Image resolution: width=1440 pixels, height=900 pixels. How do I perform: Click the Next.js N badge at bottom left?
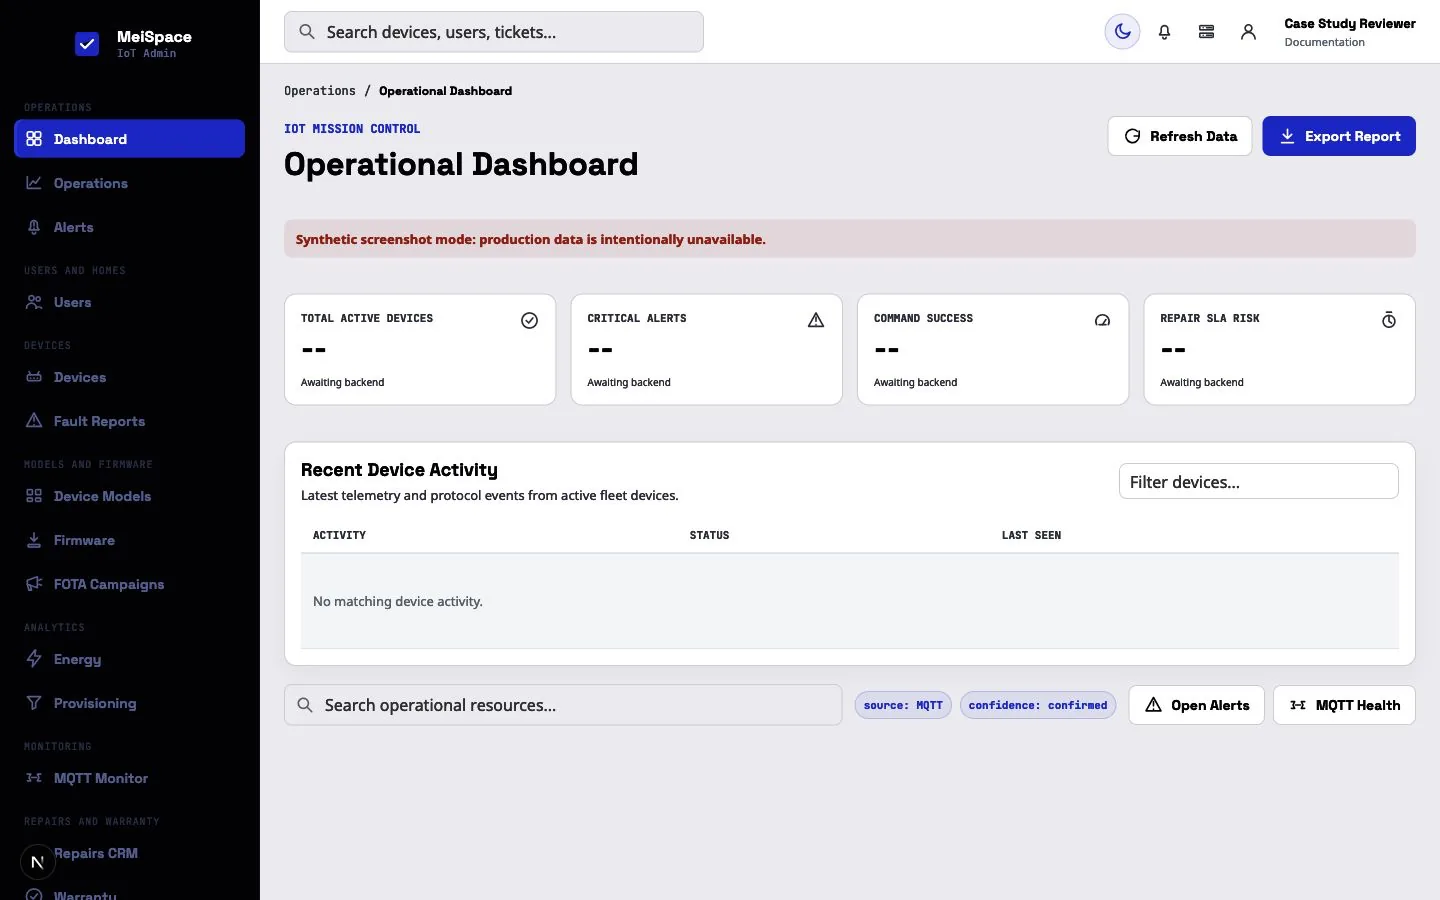pyautogui.click(x=37, y=862)
